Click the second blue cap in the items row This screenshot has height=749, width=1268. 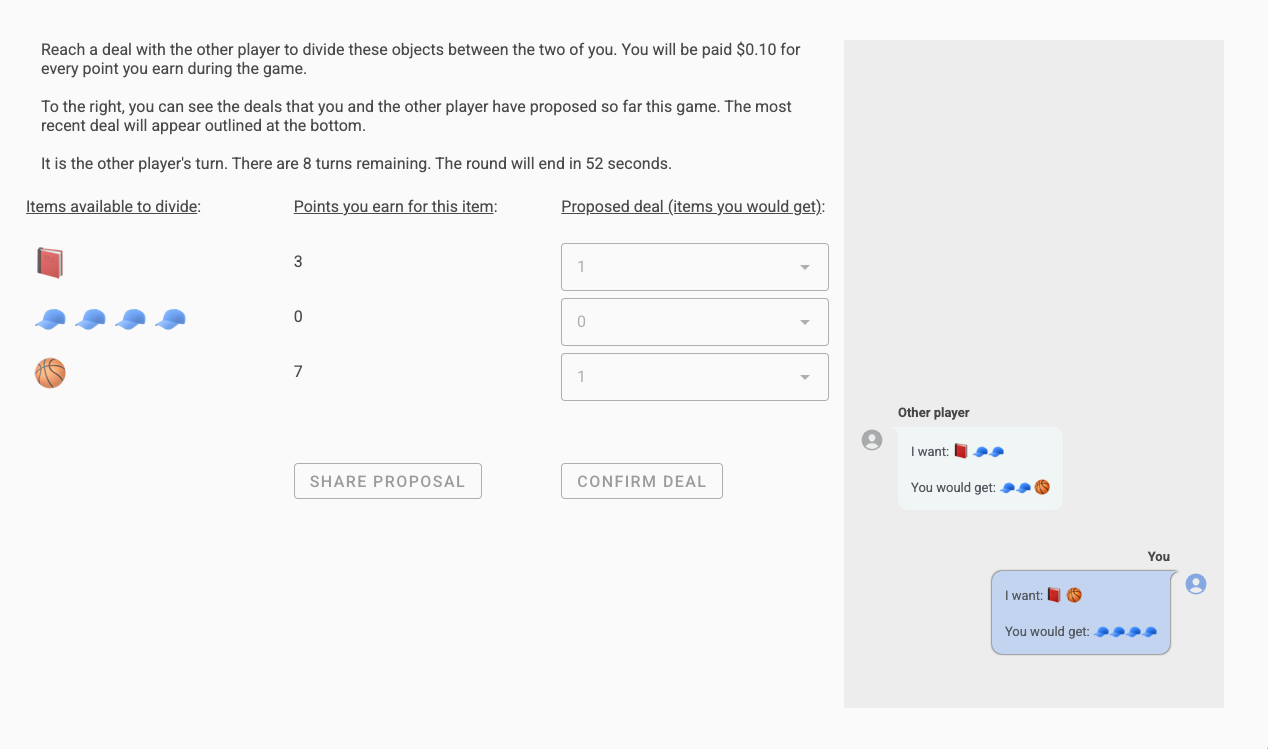[90, 319]
